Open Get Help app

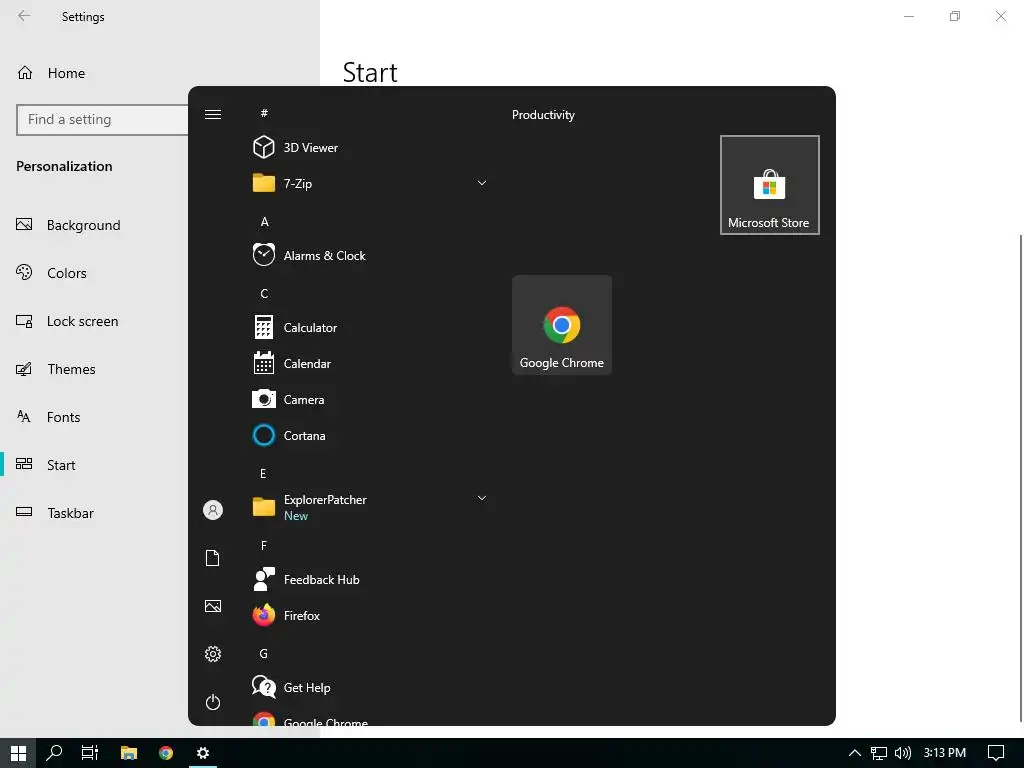point(370,687)
